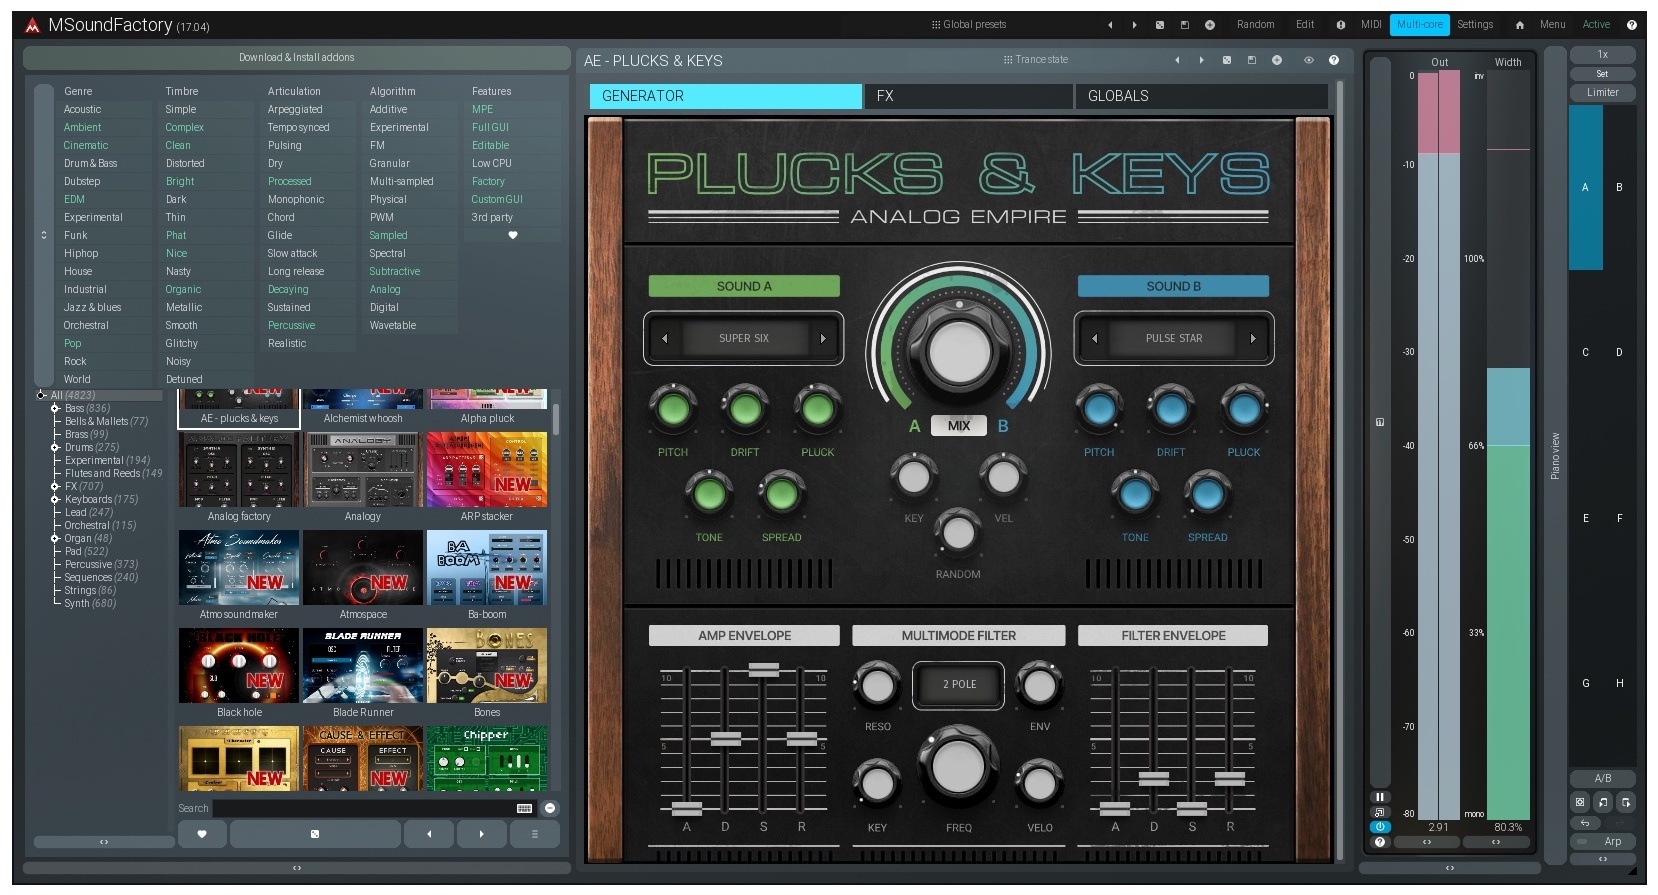Switch to the GLOBALS tab
1658x895 pixels.
tap(1202, 96)
